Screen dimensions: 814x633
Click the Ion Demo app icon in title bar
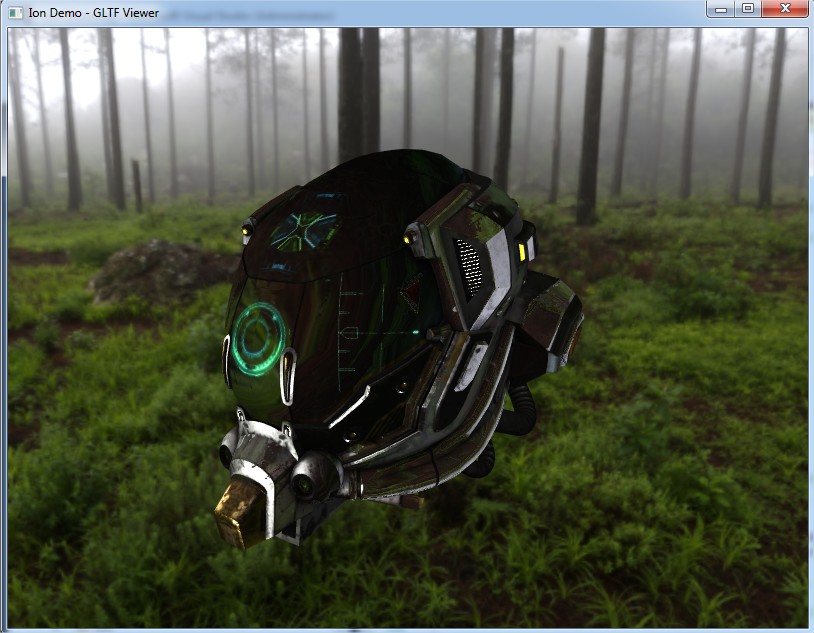click(x=16, y=12)
